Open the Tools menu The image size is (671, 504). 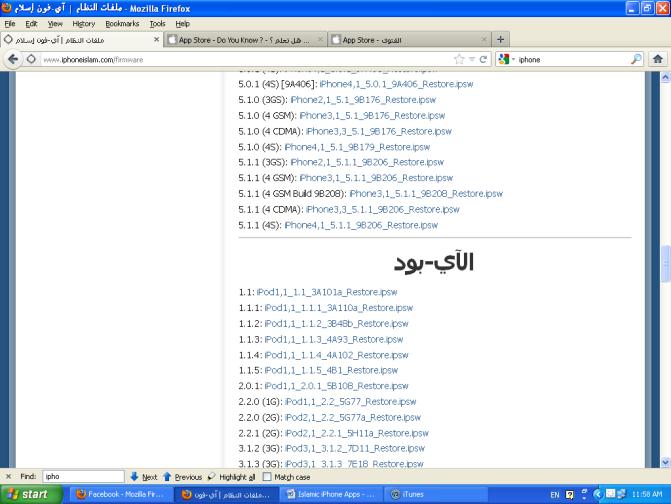tap(157, 24)
